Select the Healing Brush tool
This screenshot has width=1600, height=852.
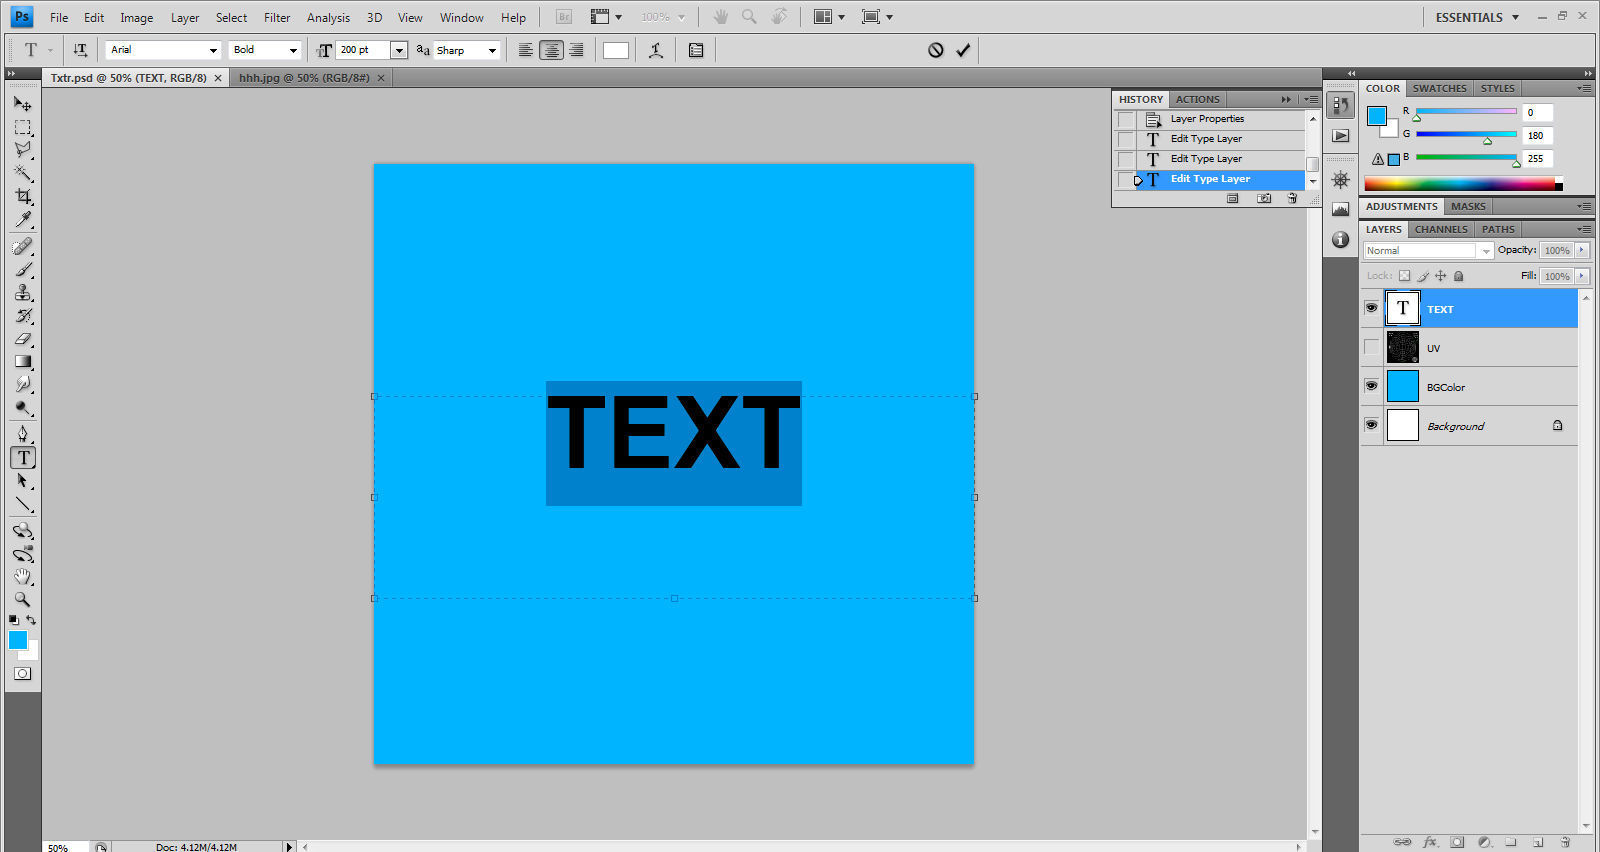pyautogui.click(x=23, y=246)
